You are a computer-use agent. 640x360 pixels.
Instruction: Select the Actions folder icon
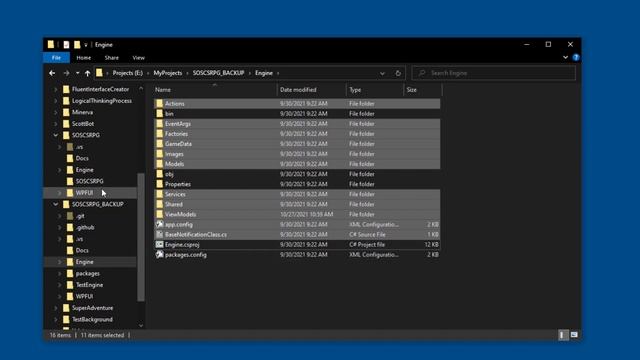[x=159, y=104]
